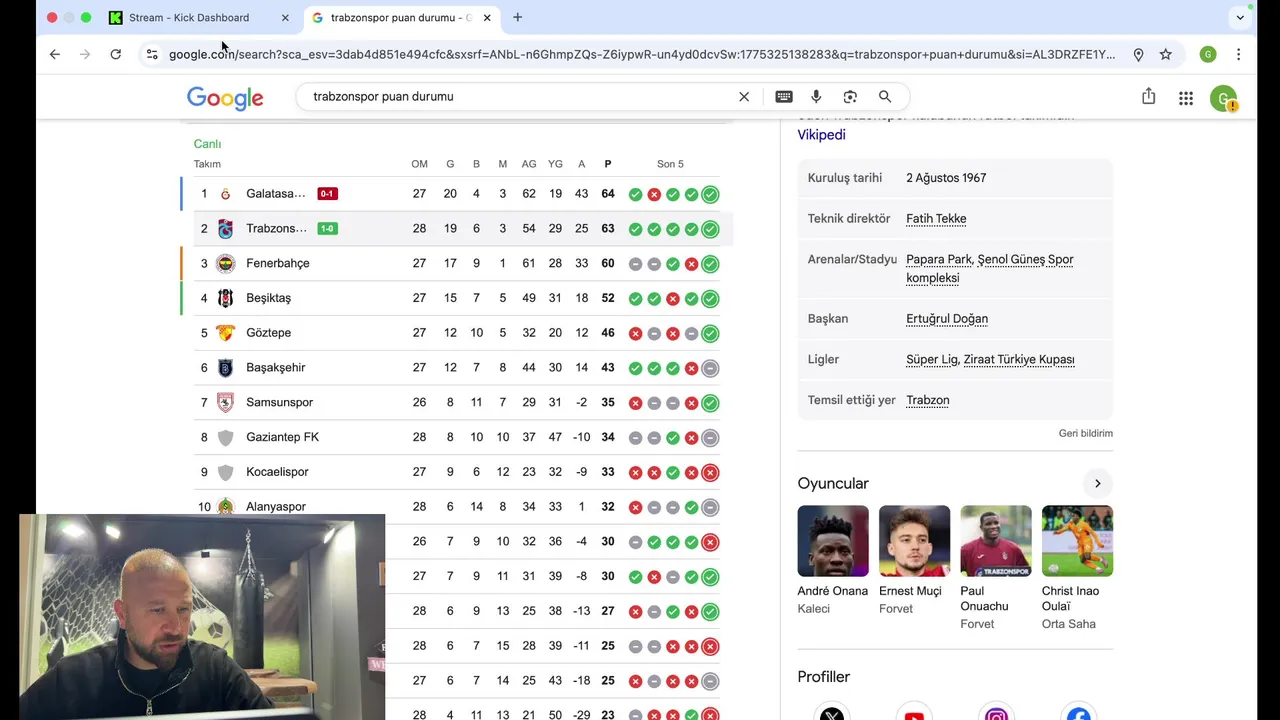1280x720 pixels.
Task: Bookmark this page with star icon
Action: pos(1166,55)
